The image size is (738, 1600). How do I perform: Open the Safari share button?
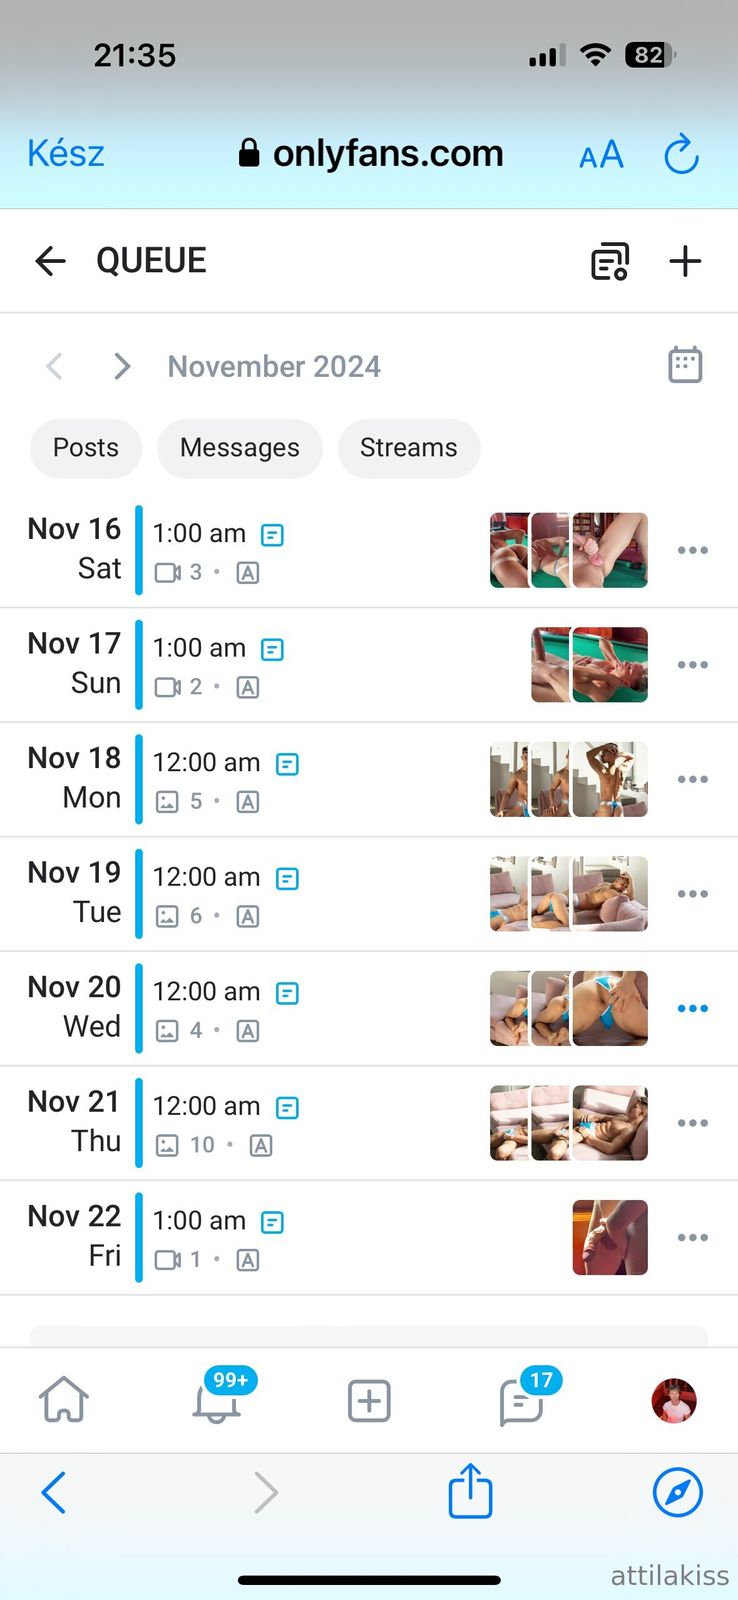[470, 1492]
